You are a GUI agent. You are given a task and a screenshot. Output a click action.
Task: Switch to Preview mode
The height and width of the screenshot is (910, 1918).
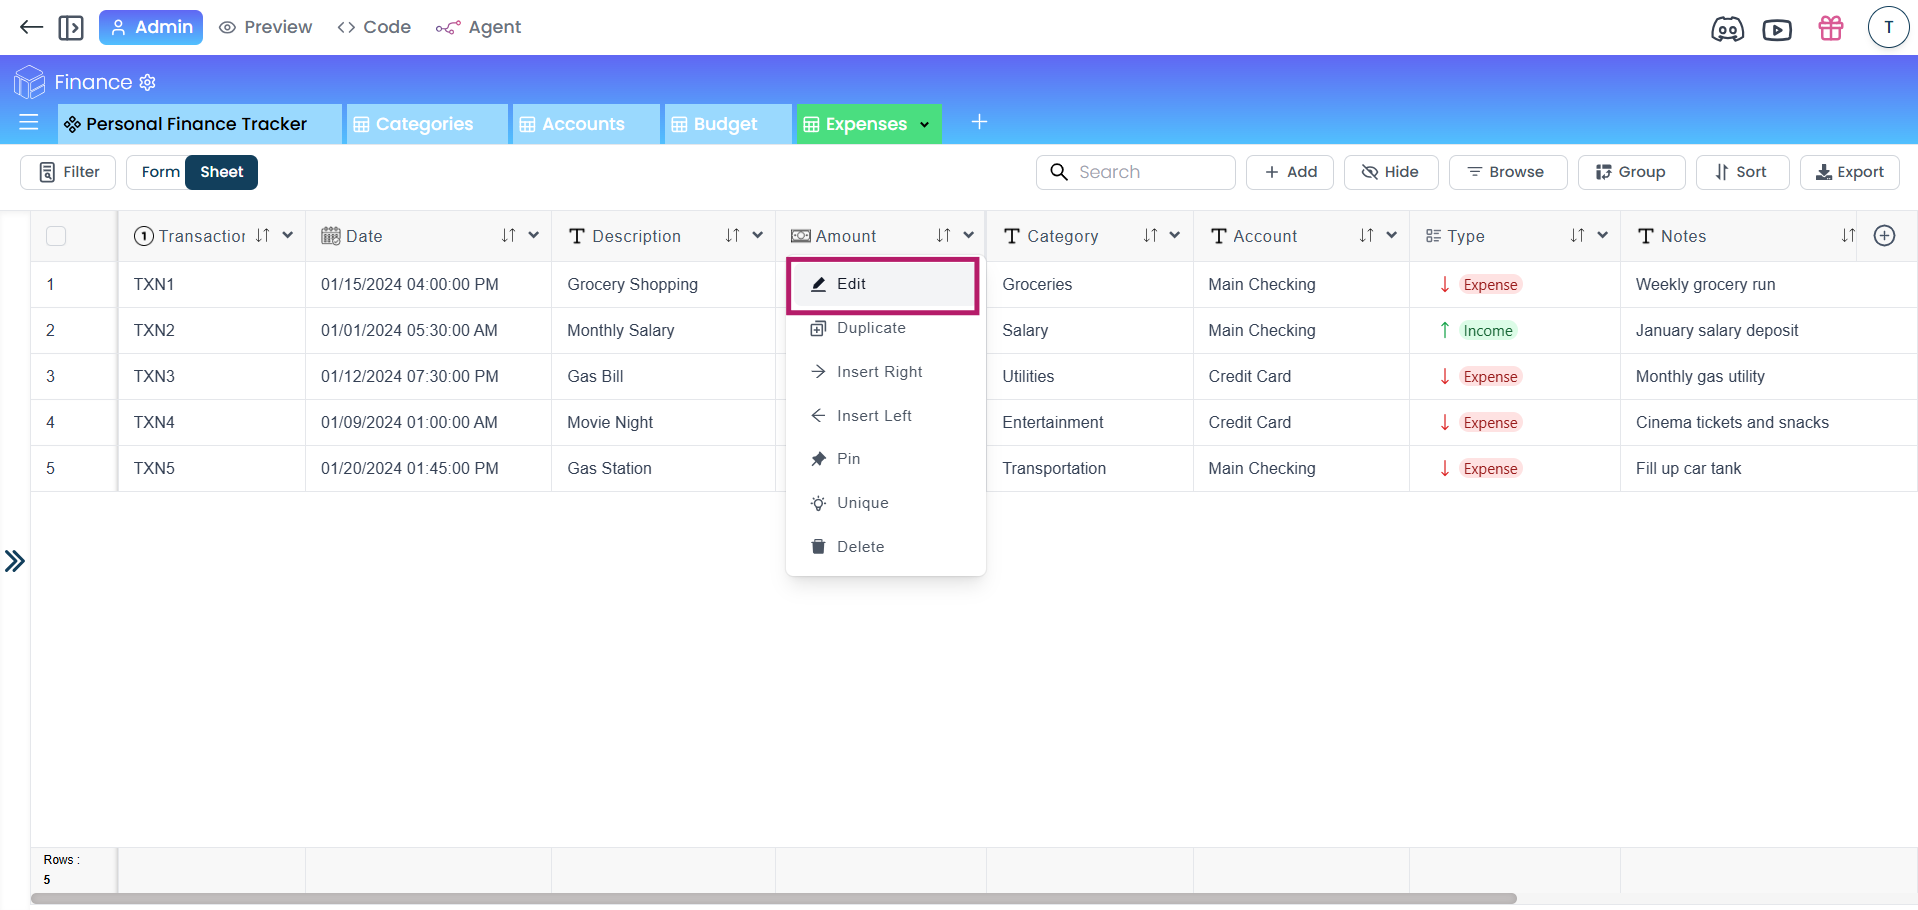(x=266, y=27)
